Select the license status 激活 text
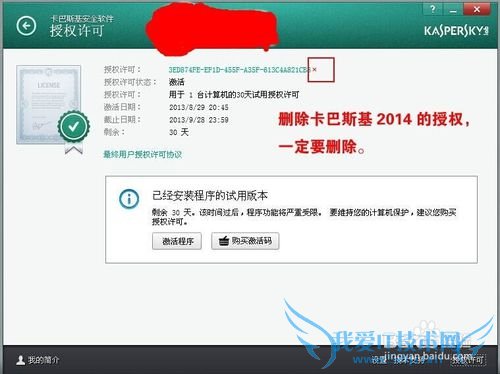500x374 pixels. click(177, 82)
